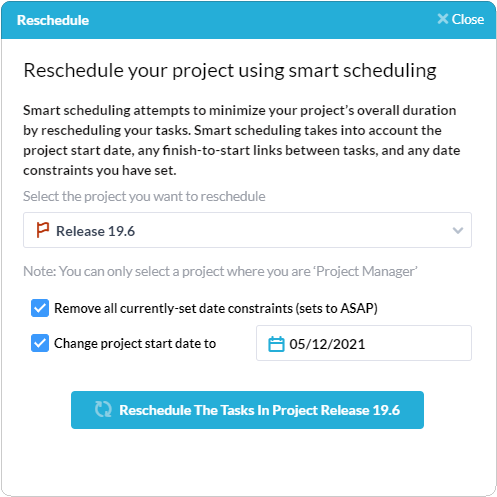The image size is (497, 497).
Task: Select the Release 19.6 text in combo box
Action: 95,231
